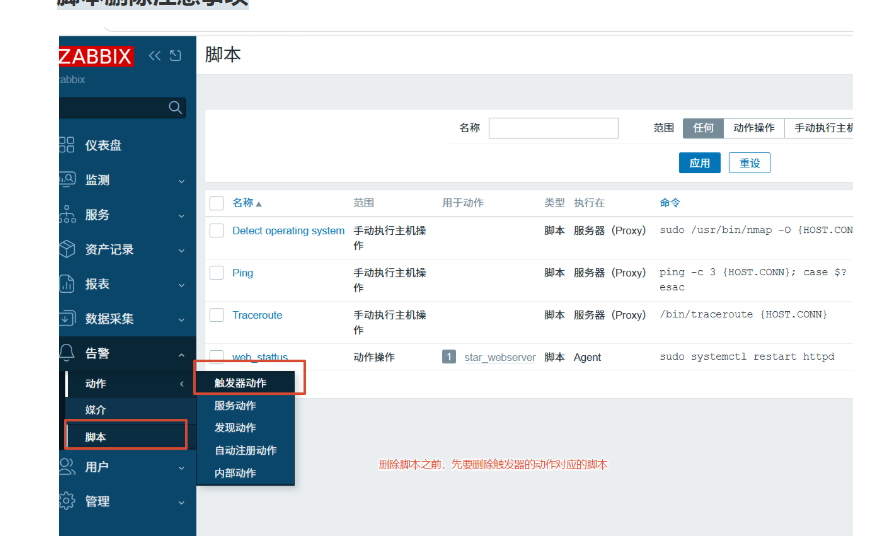
Task: Check the Ping row checkbox
Action: coord(217,273)
